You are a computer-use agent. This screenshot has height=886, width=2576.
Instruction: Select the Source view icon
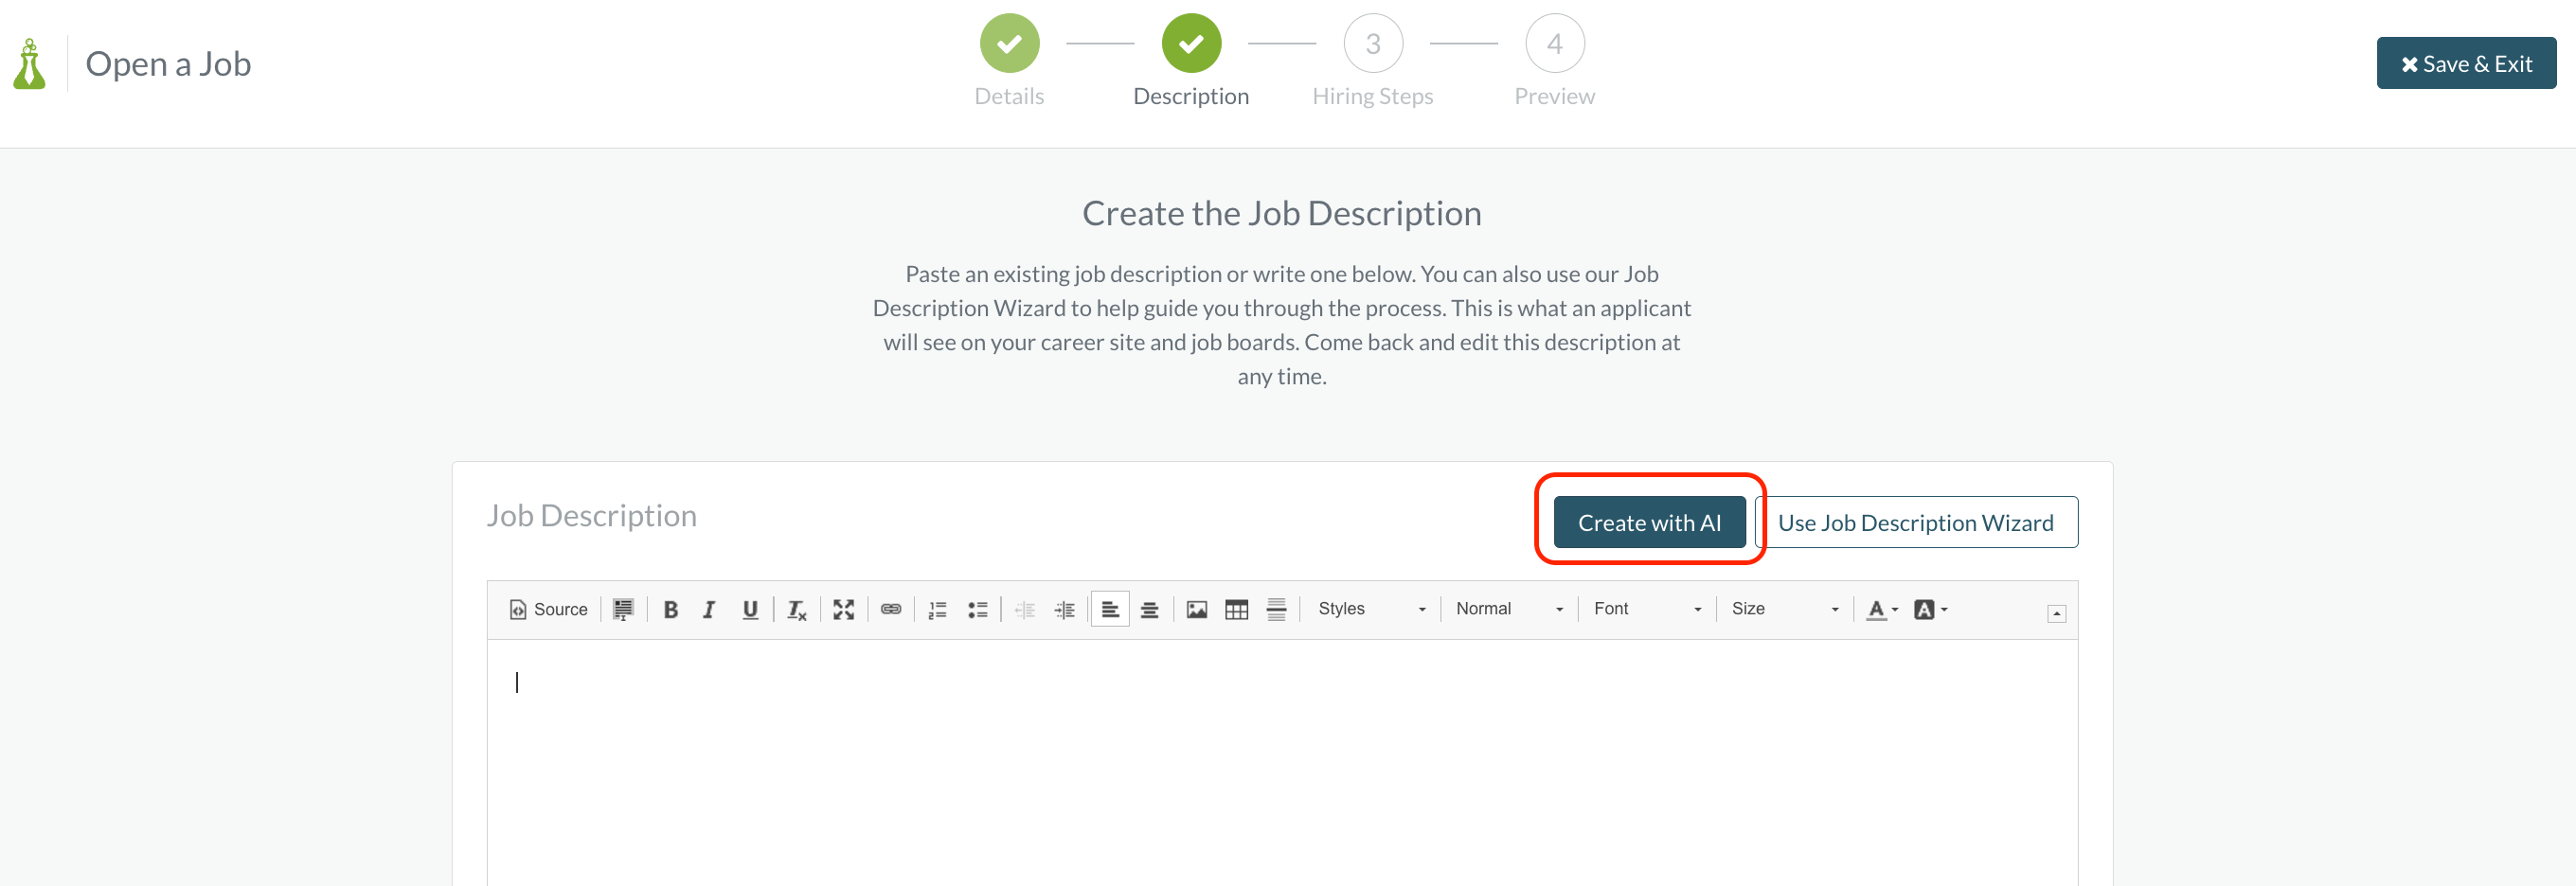pyautogui.click(x=548, y=608)
